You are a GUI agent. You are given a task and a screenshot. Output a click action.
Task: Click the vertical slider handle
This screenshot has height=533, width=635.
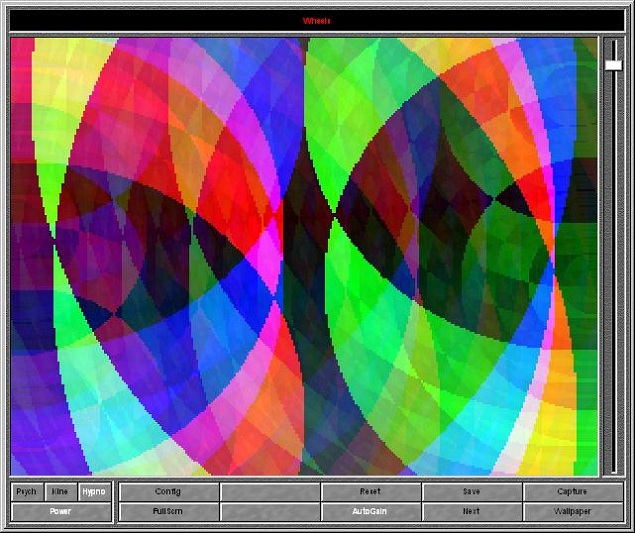tap(614, 65)
